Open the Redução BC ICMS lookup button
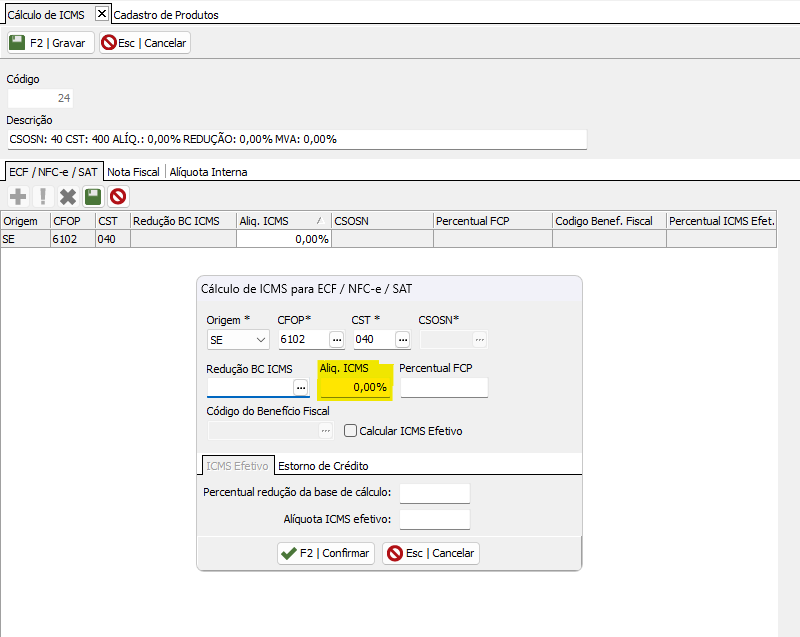 (300, 387)
